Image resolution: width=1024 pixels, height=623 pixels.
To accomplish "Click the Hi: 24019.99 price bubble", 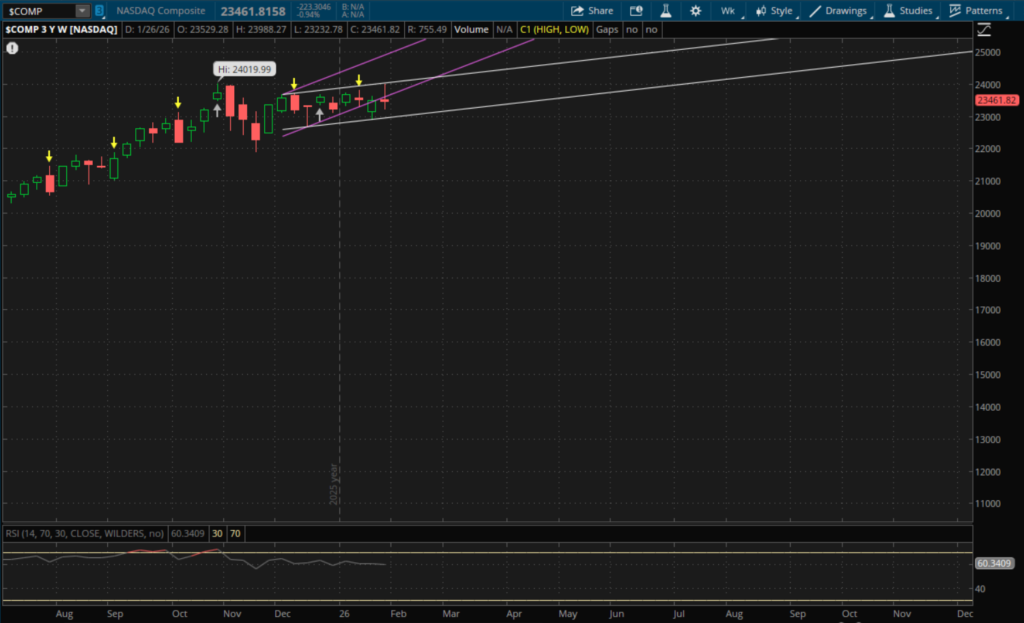I will point(245,69).
